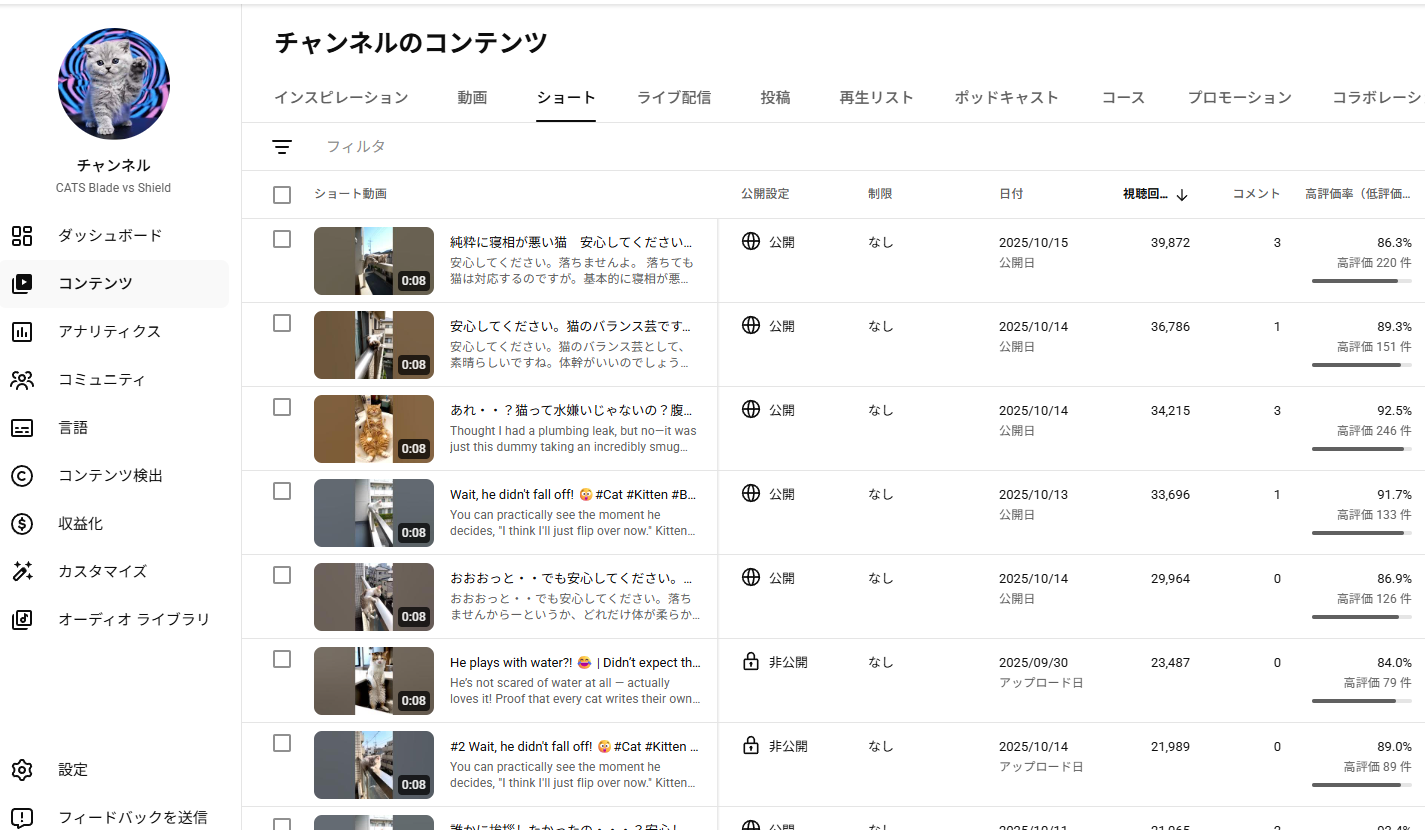Sort by views using the 視聴回数 column arrow
Screen dimensions: 1425x830
point(1182,195)
